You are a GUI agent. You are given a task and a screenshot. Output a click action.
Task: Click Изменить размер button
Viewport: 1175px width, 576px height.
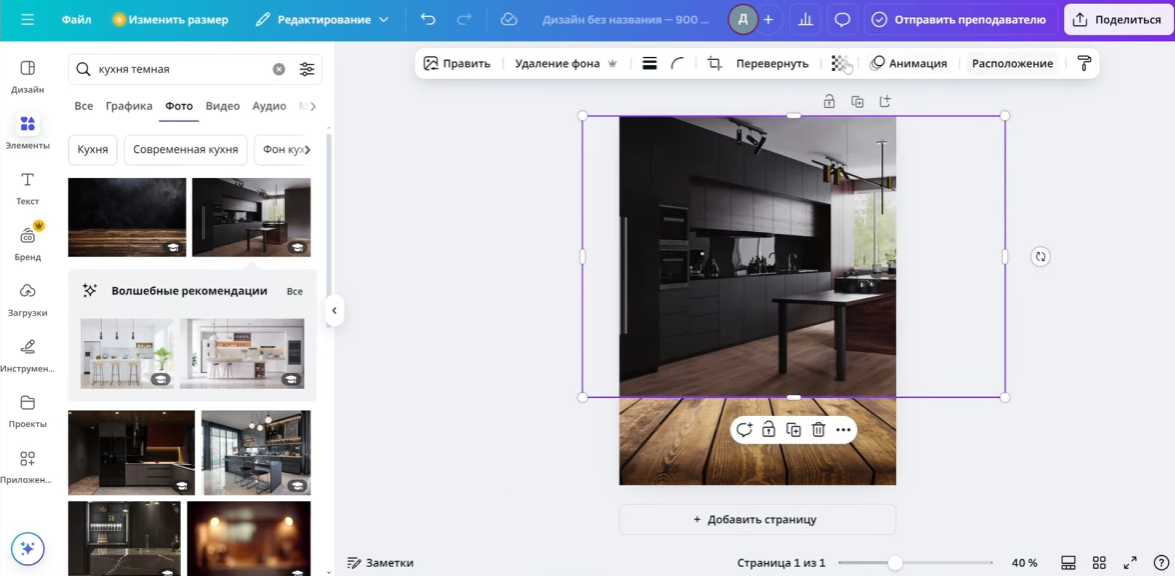pos(170,19)
